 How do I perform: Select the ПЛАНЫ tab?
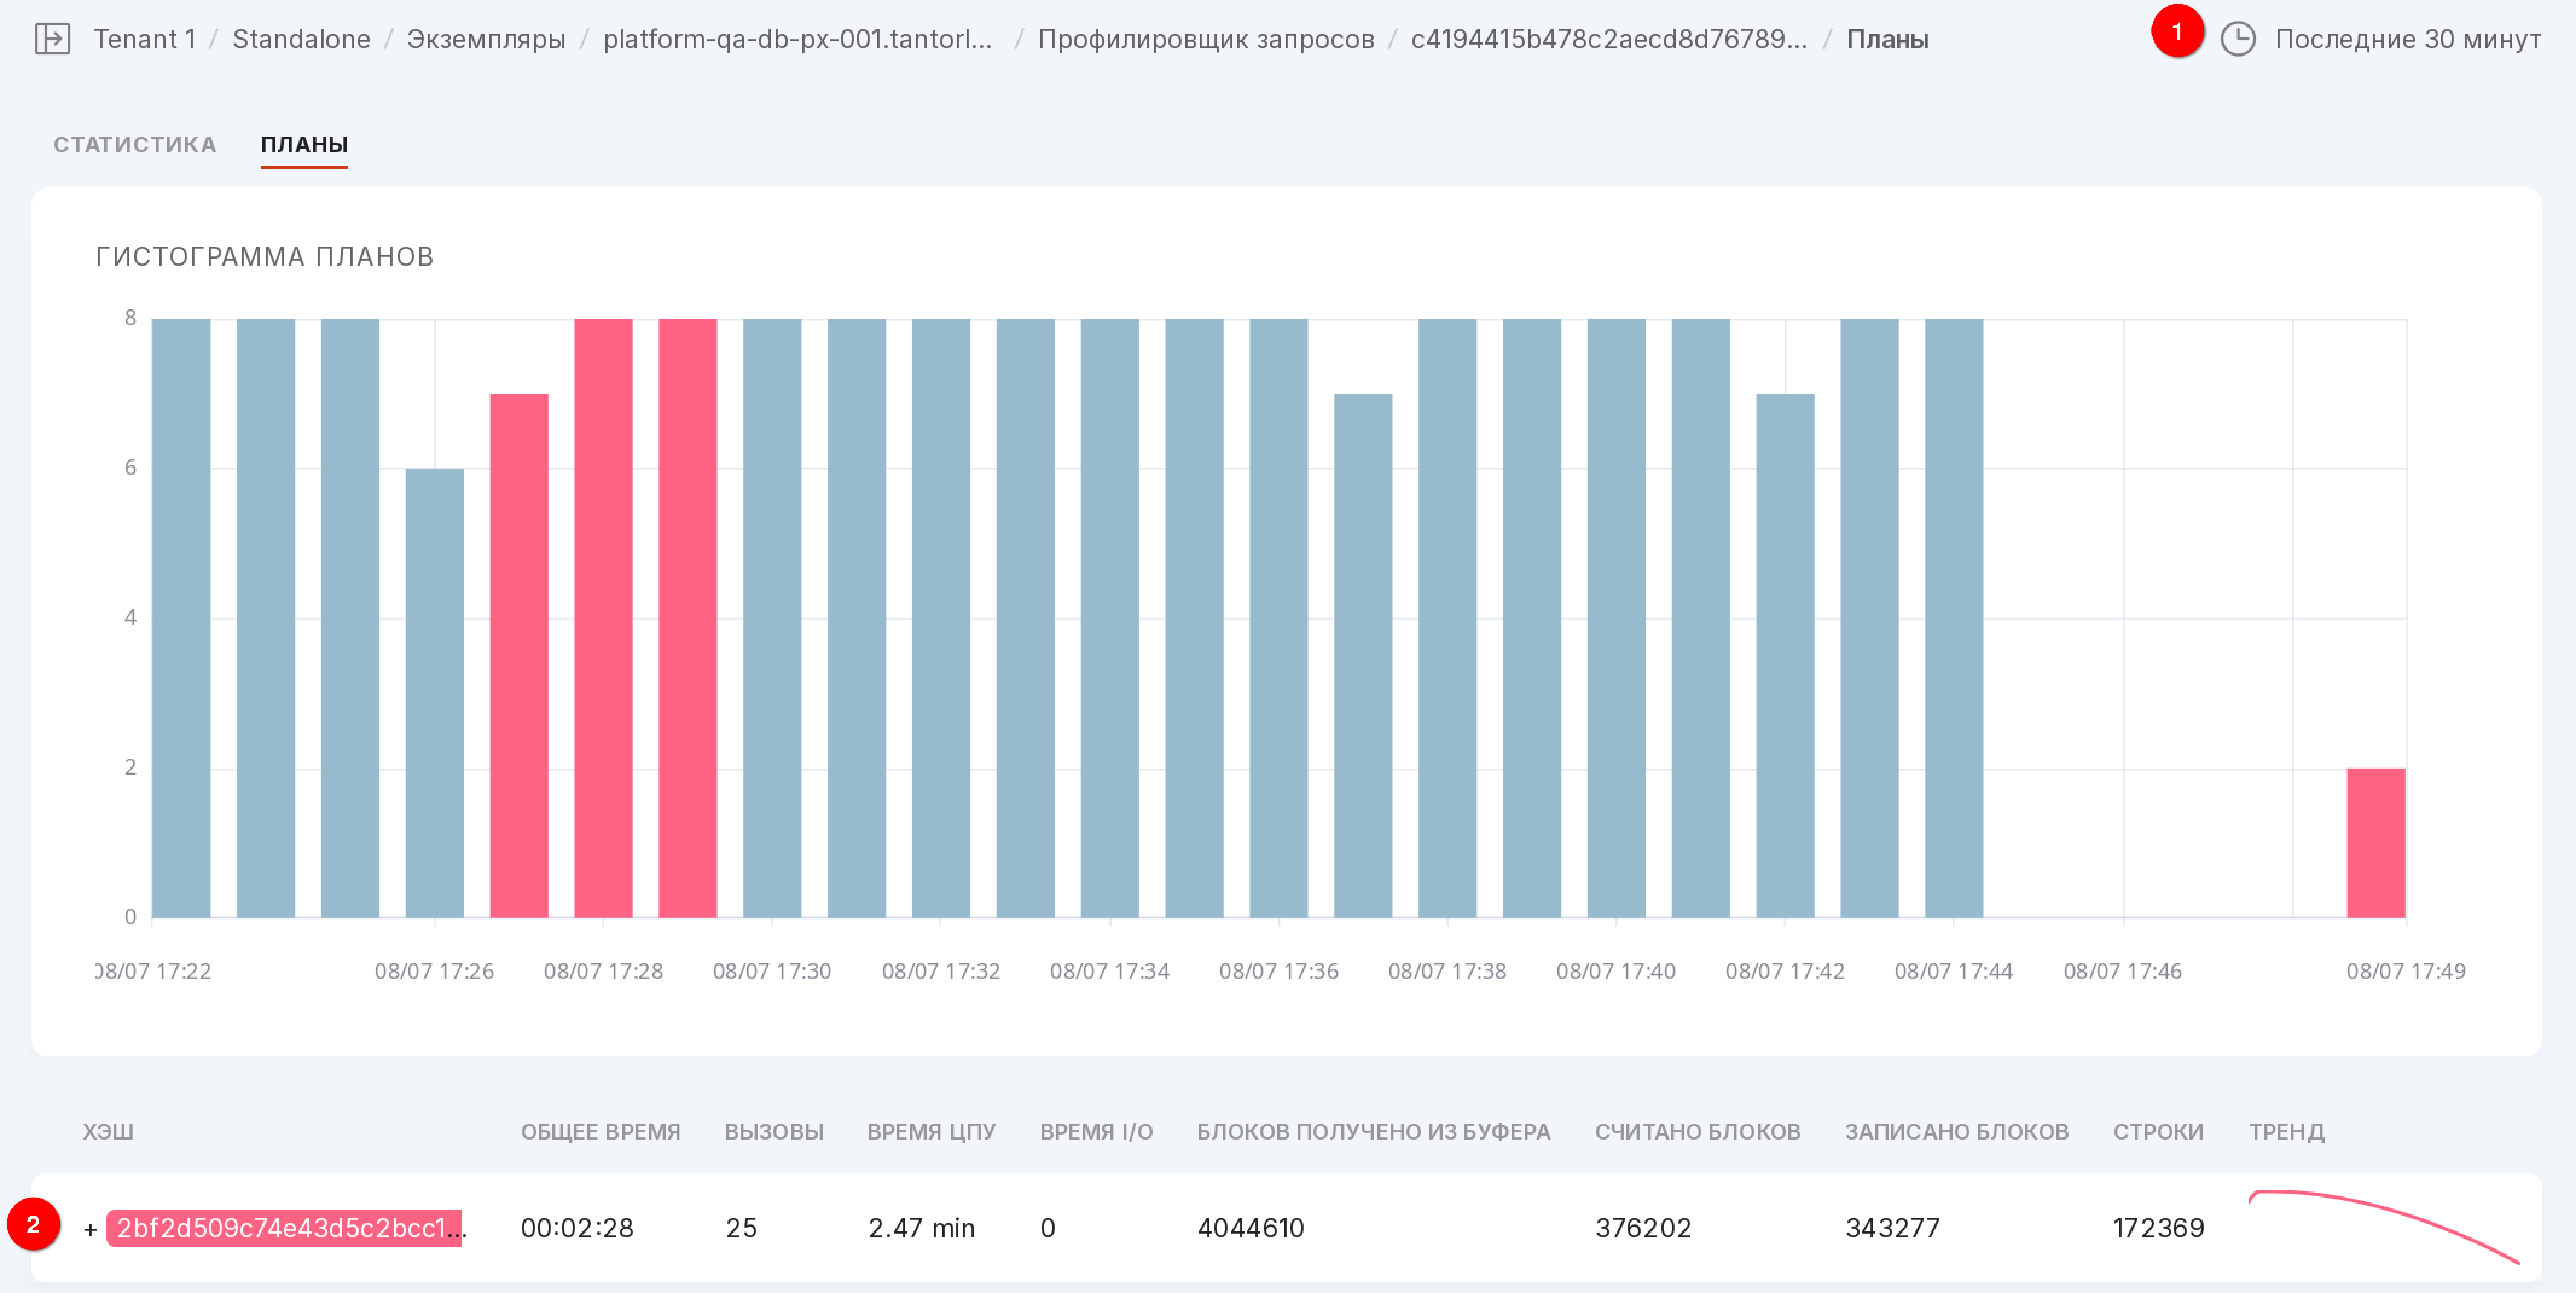pyautogui.click(x=304, y=144)
